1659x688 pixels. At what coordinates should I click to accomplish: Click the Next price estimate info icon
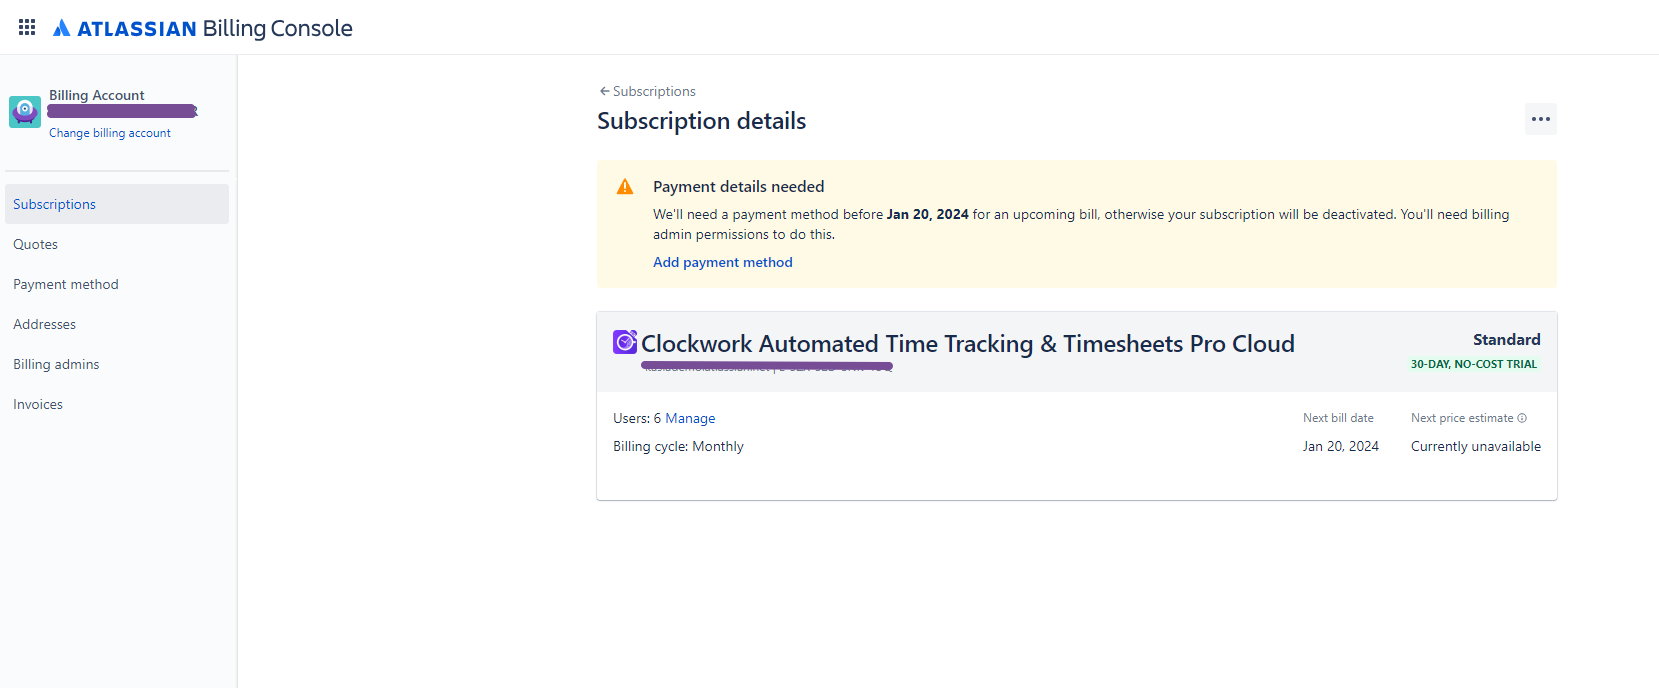[x=1522, y=418]
